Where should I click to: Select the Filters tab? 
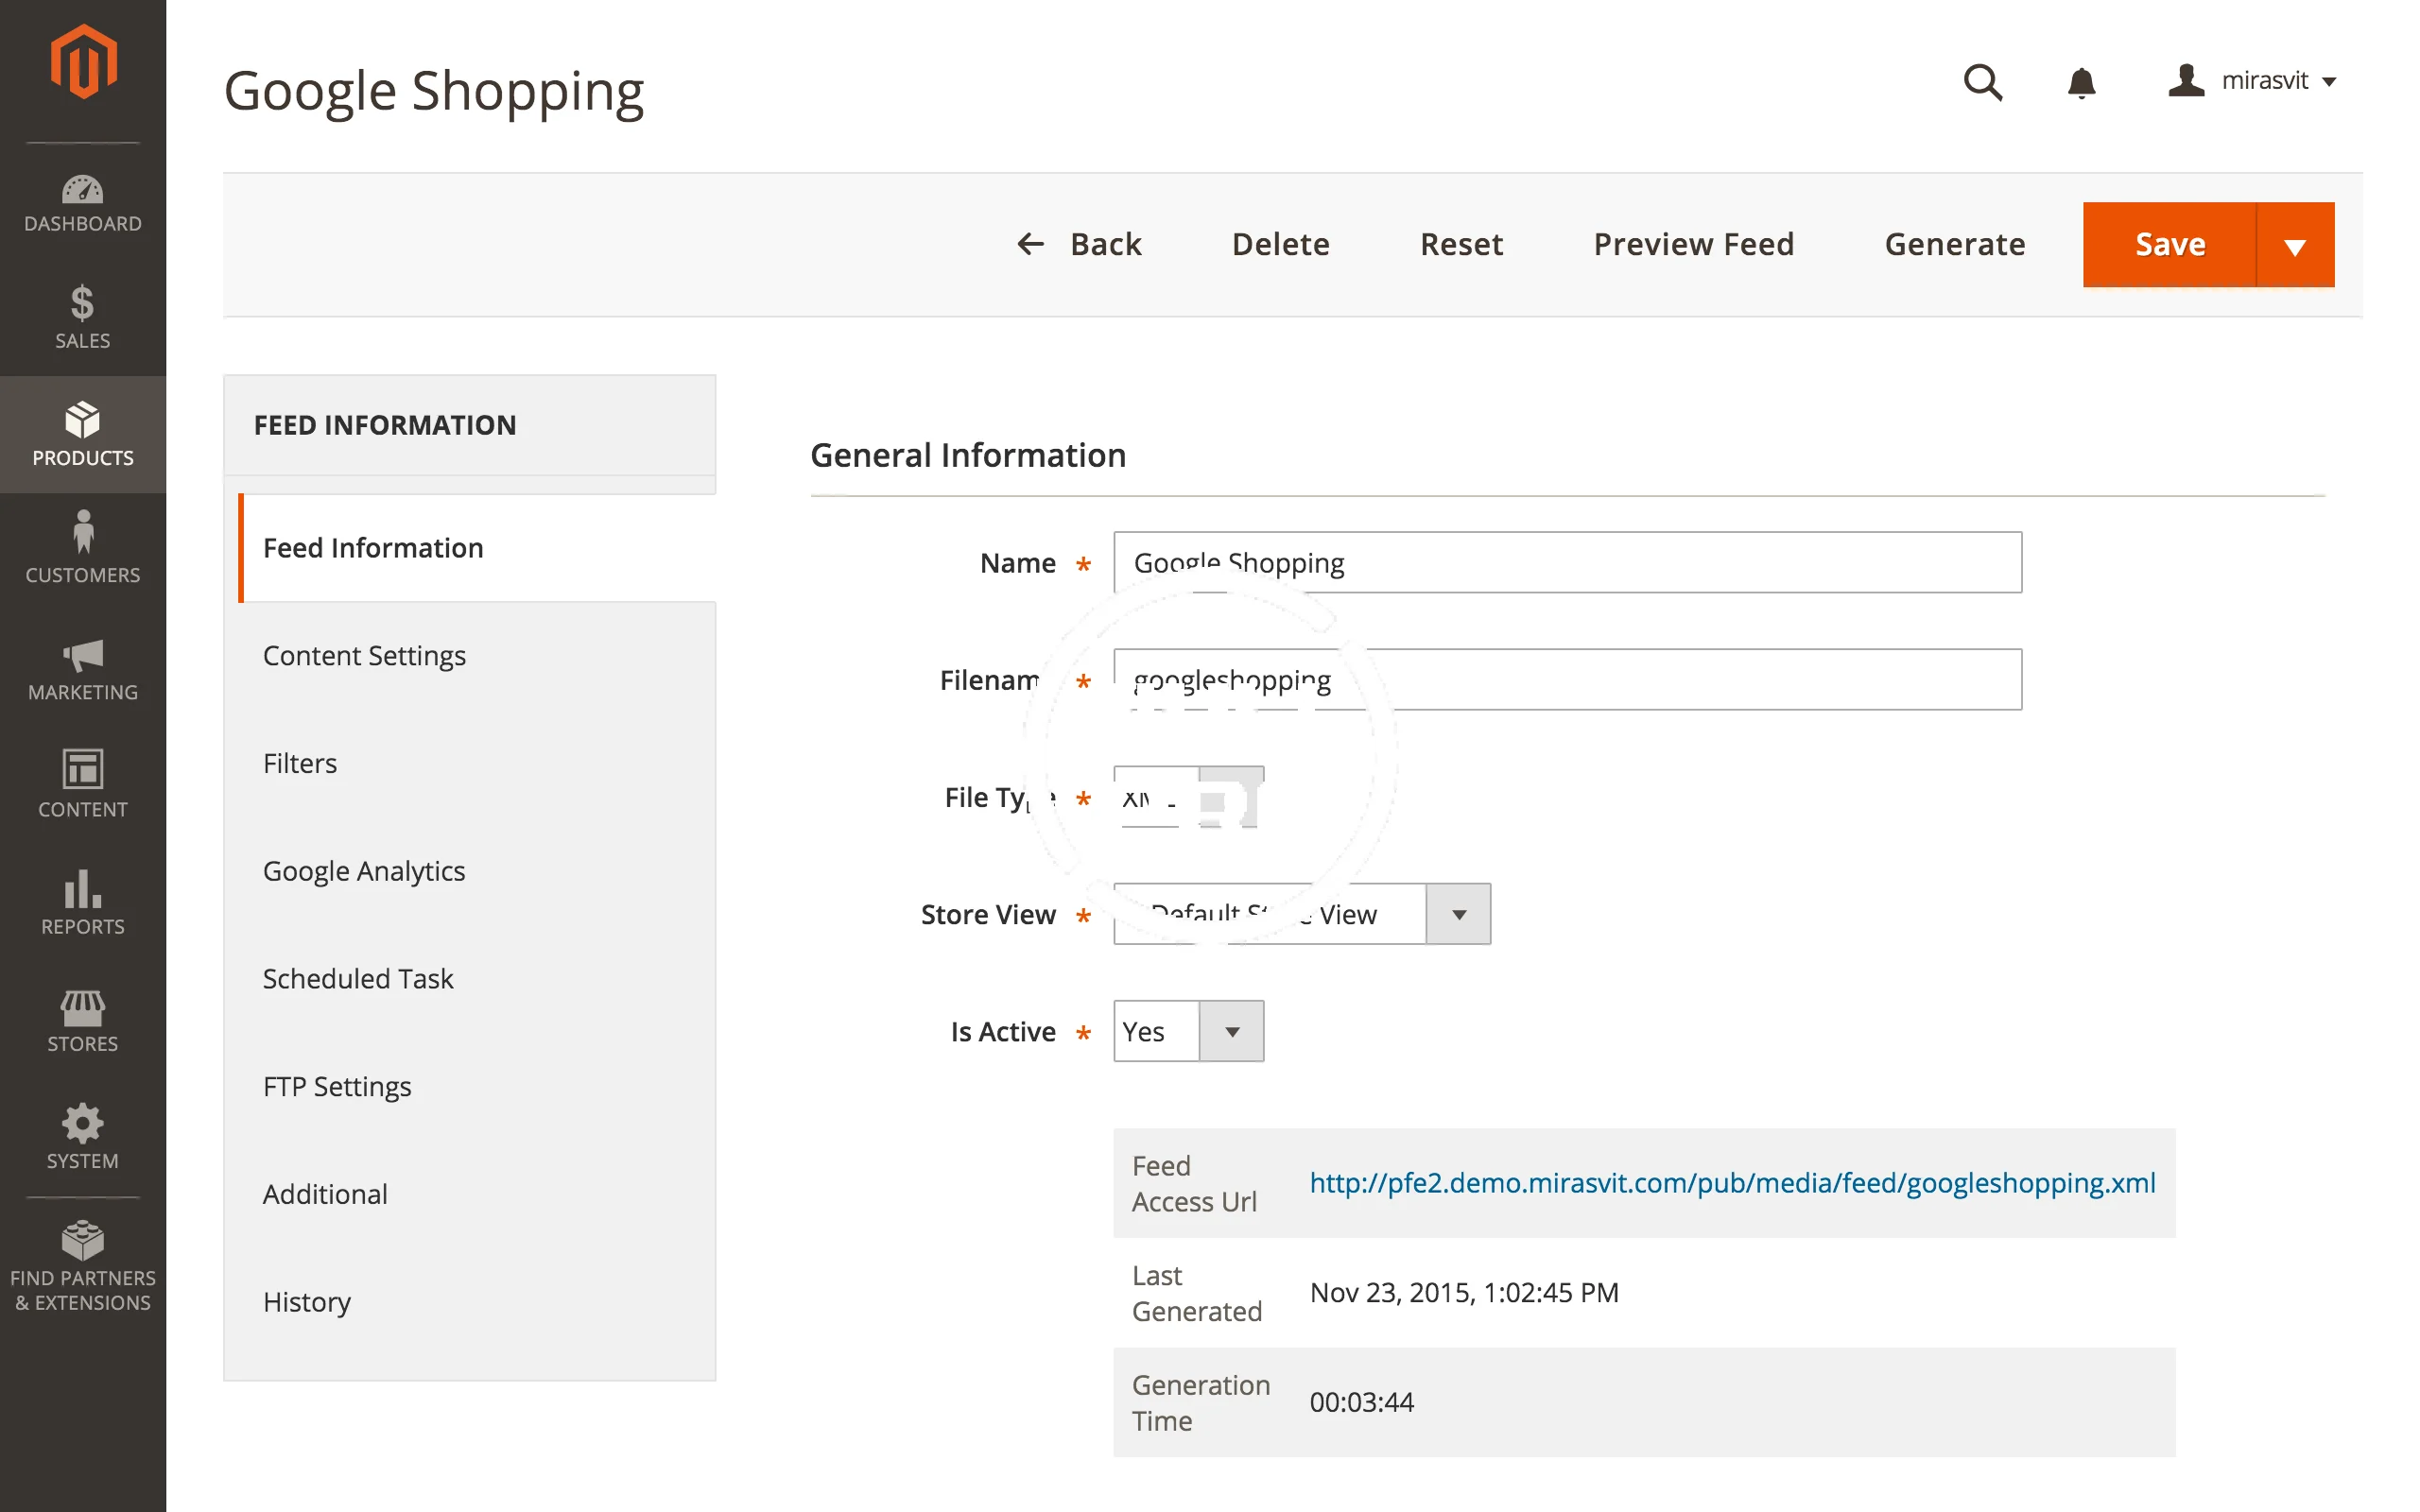pos(299,764)
